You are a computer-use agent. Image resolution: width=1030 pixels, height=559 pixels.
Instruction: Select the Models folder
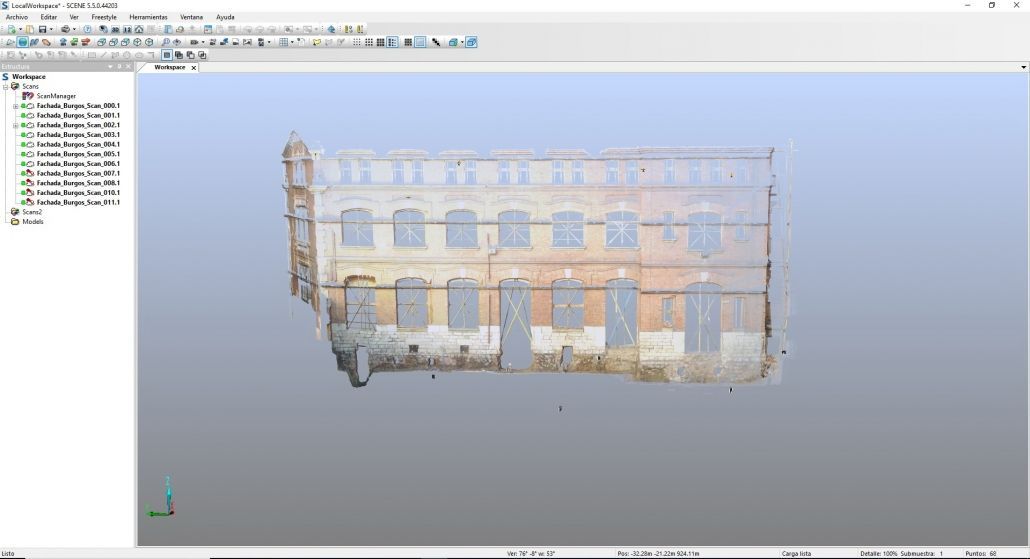pos(33,221)
